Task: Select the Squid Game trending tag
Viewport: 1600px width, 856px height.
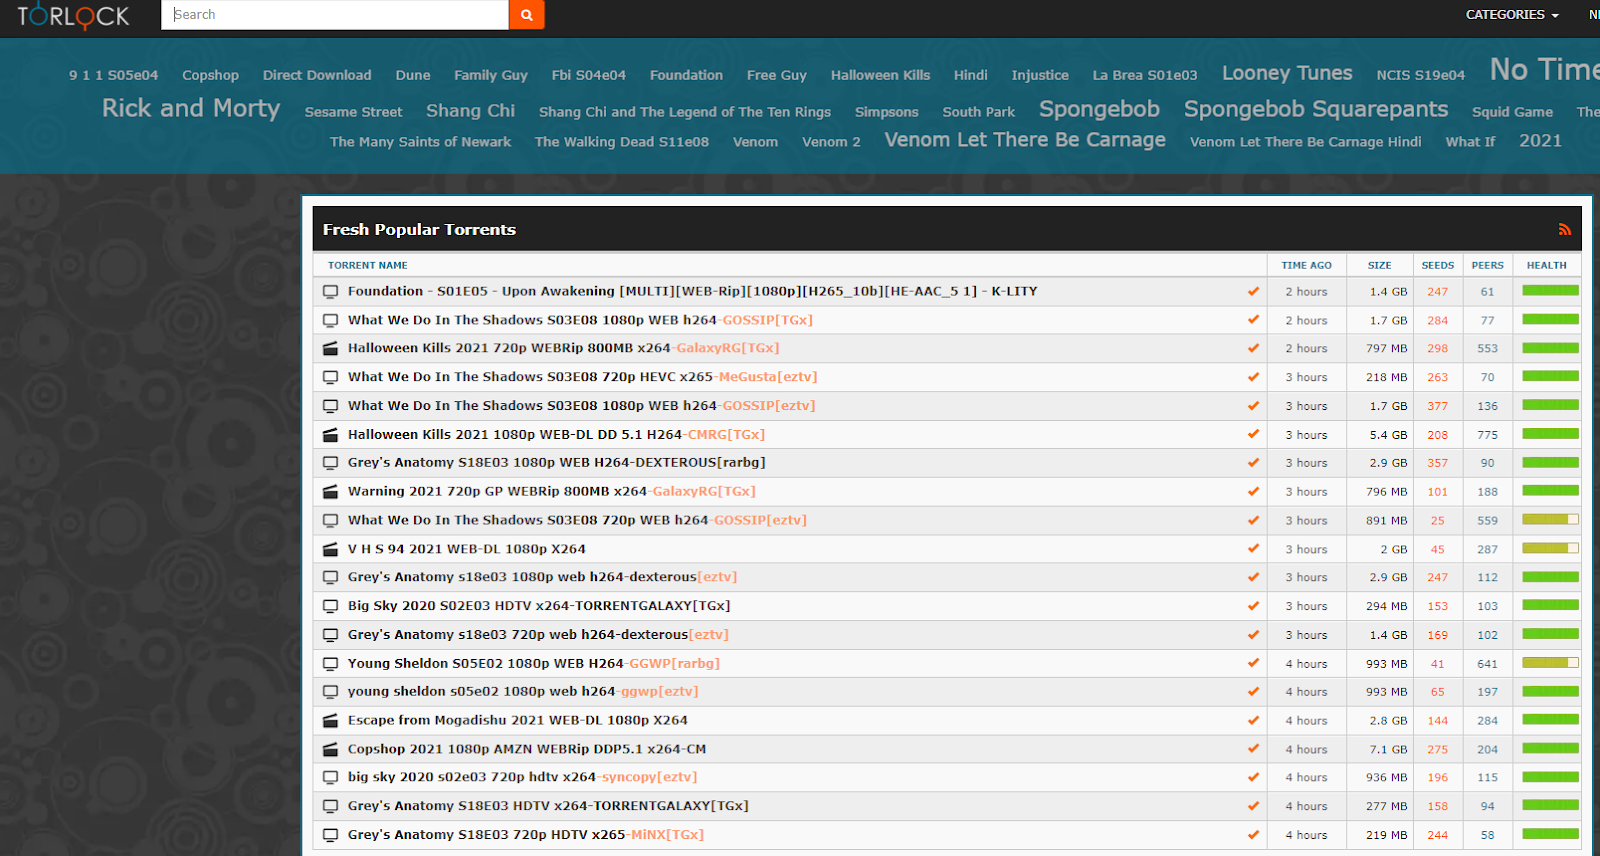Action: (x=1512, y=112)
